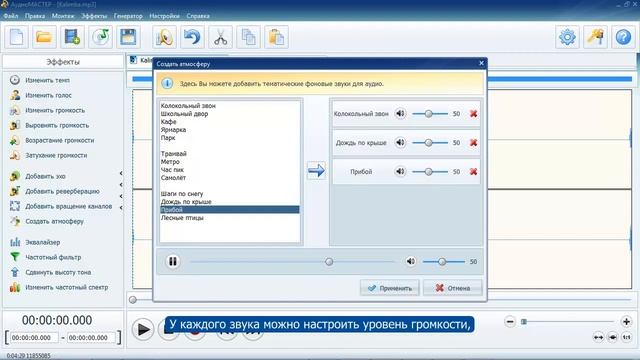This screenshot has width=640, height=360.
Task: Select Создать атмосферу in effects list
Action: tap(54, 221)
